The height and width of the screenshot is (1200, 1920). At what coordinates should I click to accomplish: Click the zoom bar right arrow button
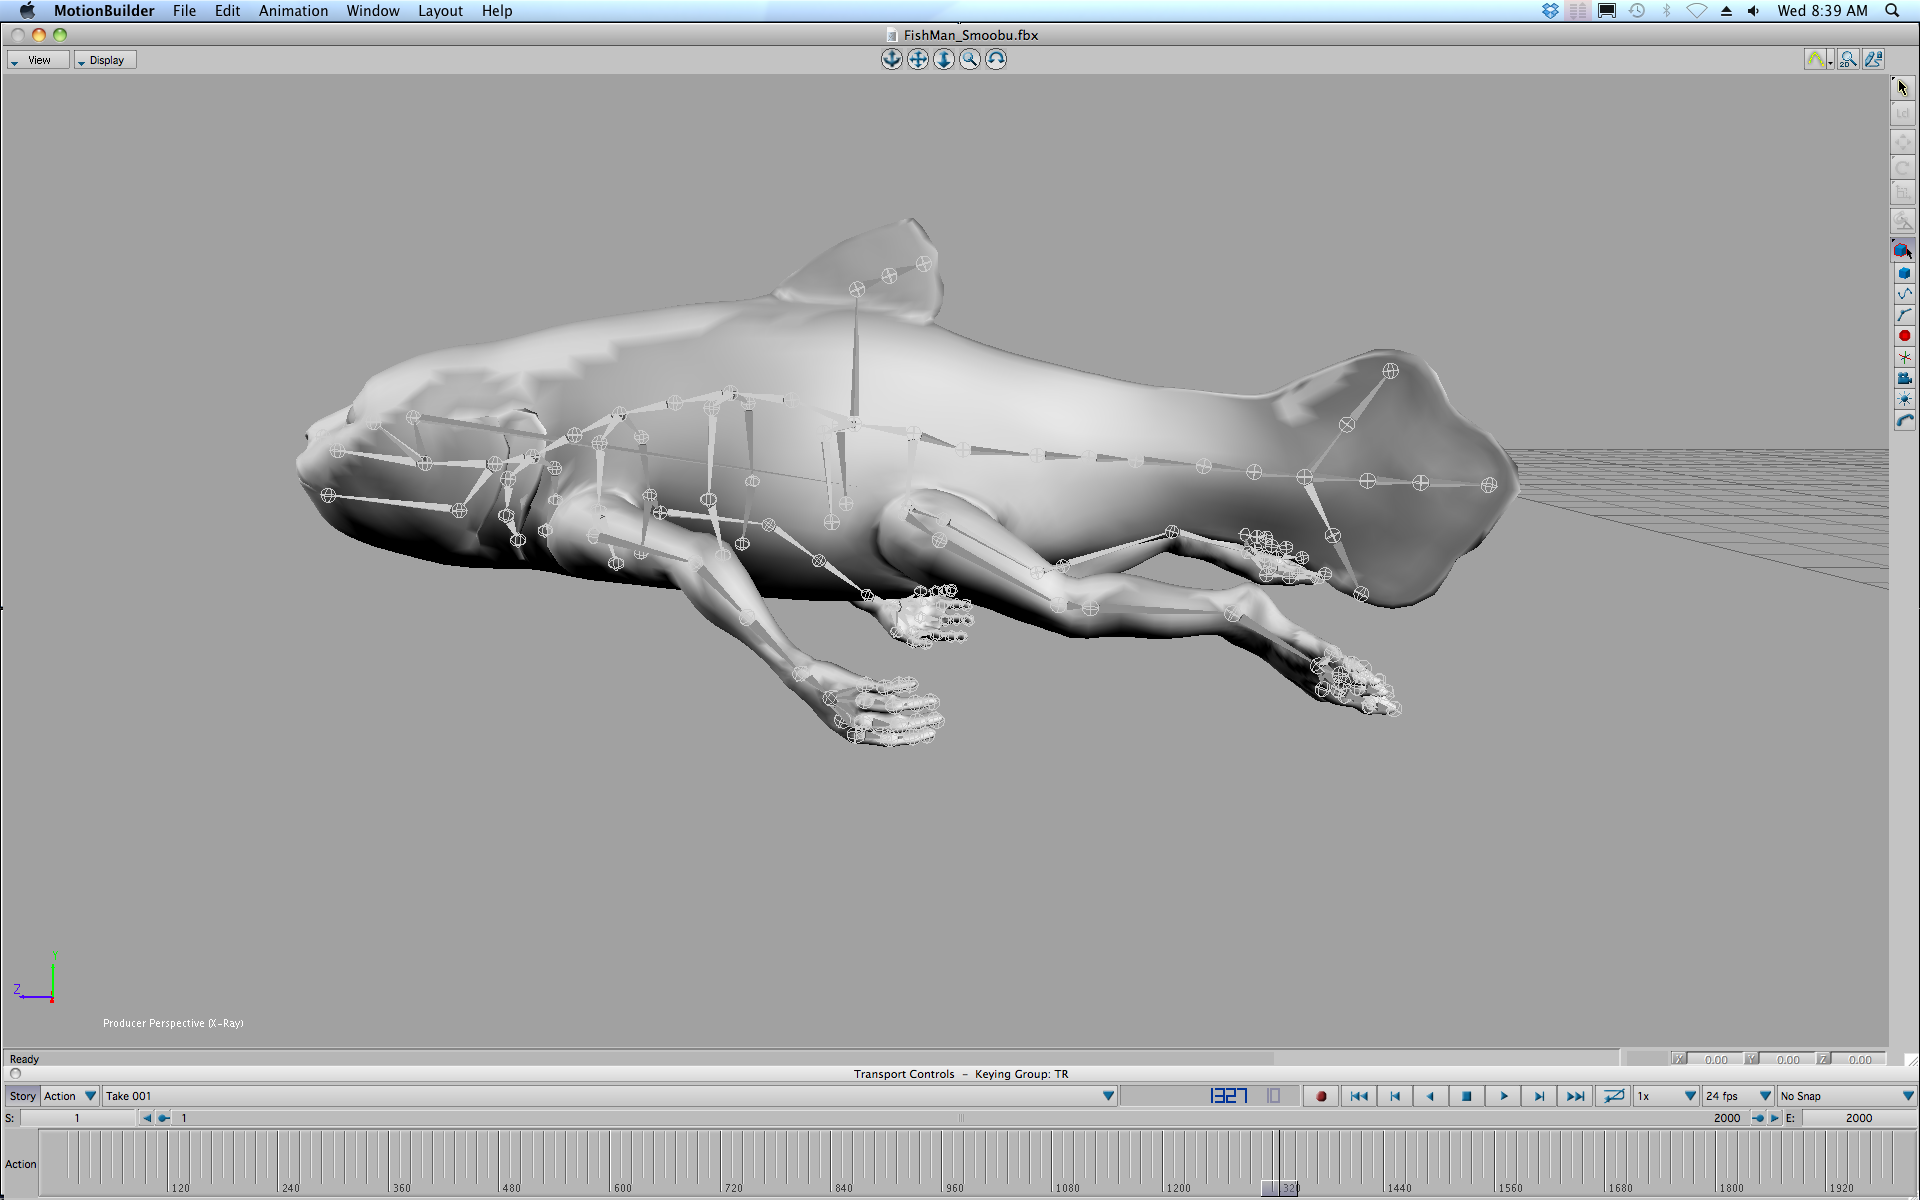[x=1775, y=1118]
